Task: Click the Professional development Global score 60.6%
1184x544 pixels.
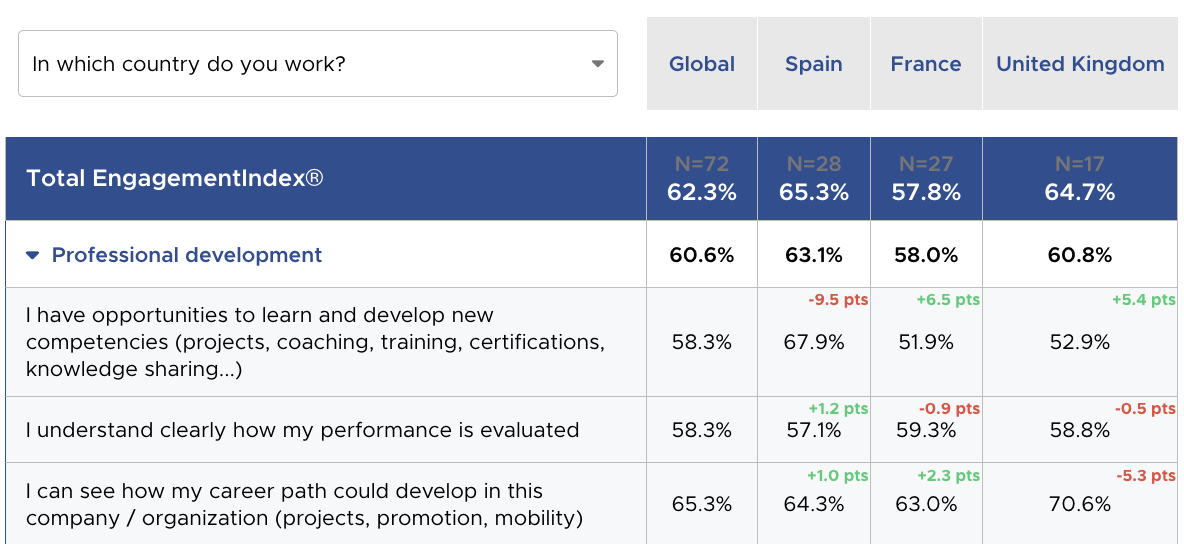Action: pyautogui.click(x=702, y=255)
